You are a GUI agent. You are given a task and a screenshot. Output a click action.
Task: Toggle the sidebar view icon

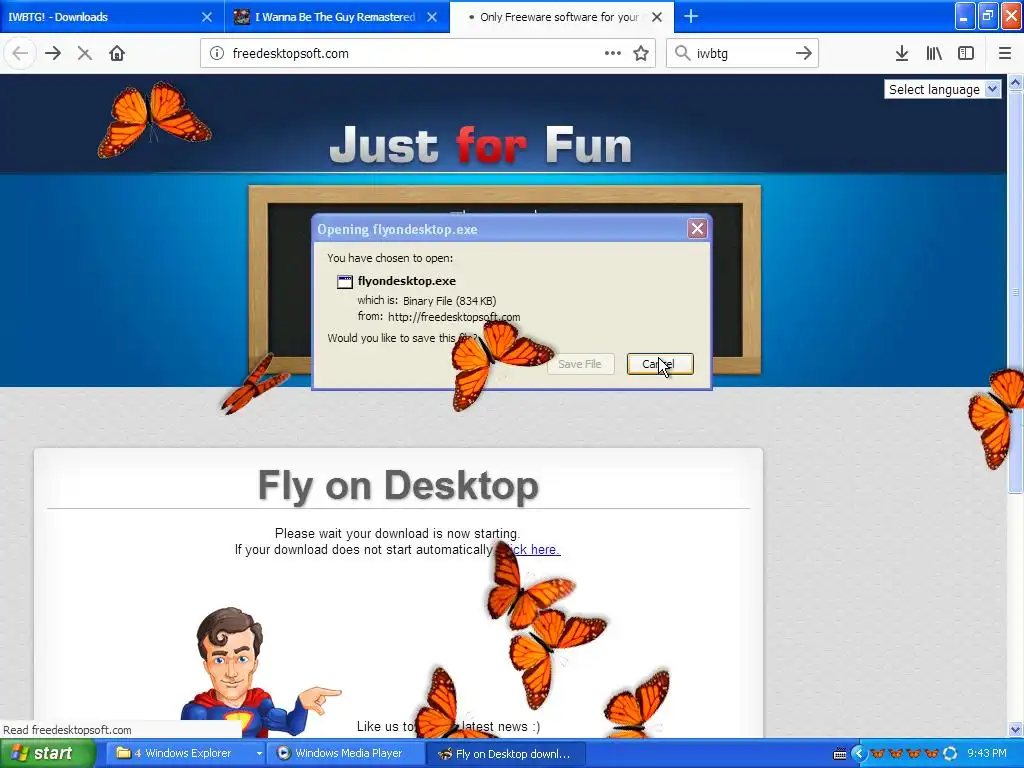(966, 54)
